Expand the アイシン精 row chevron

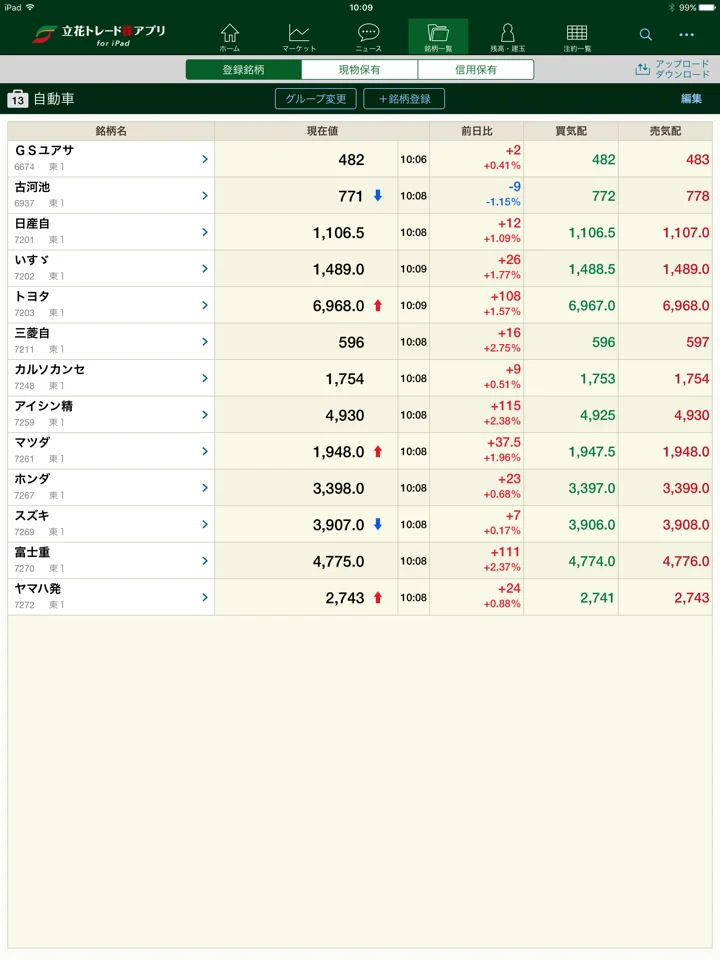coord(205,415)
